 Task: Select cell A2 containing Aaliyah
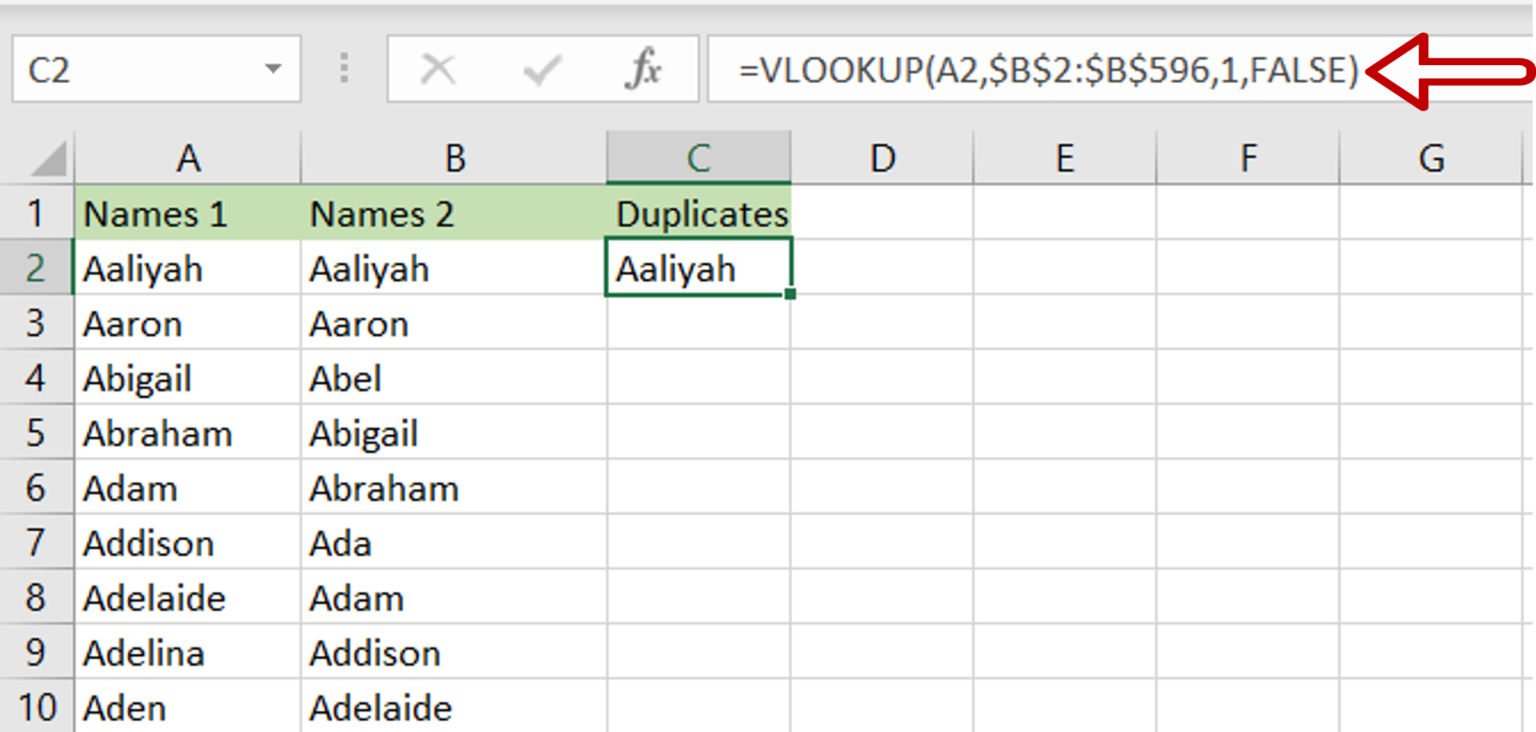click(x=188, y=268)
